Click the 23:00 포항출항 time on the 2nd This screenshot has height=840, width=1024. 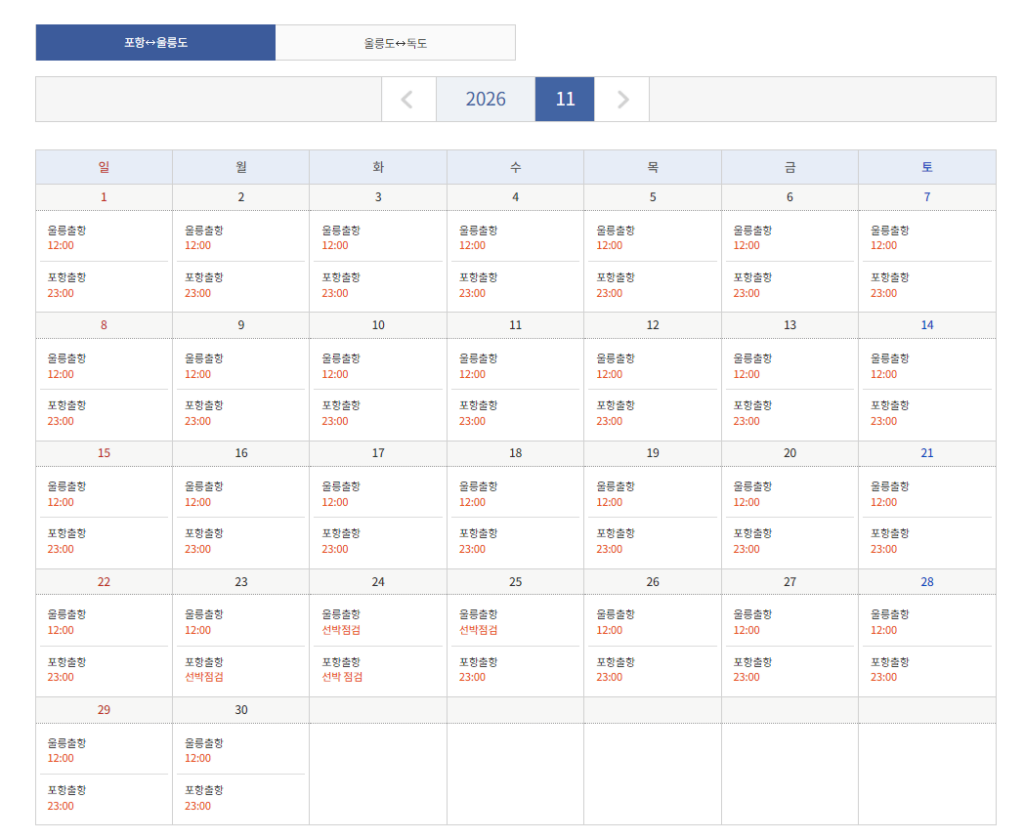click(198, 293)
